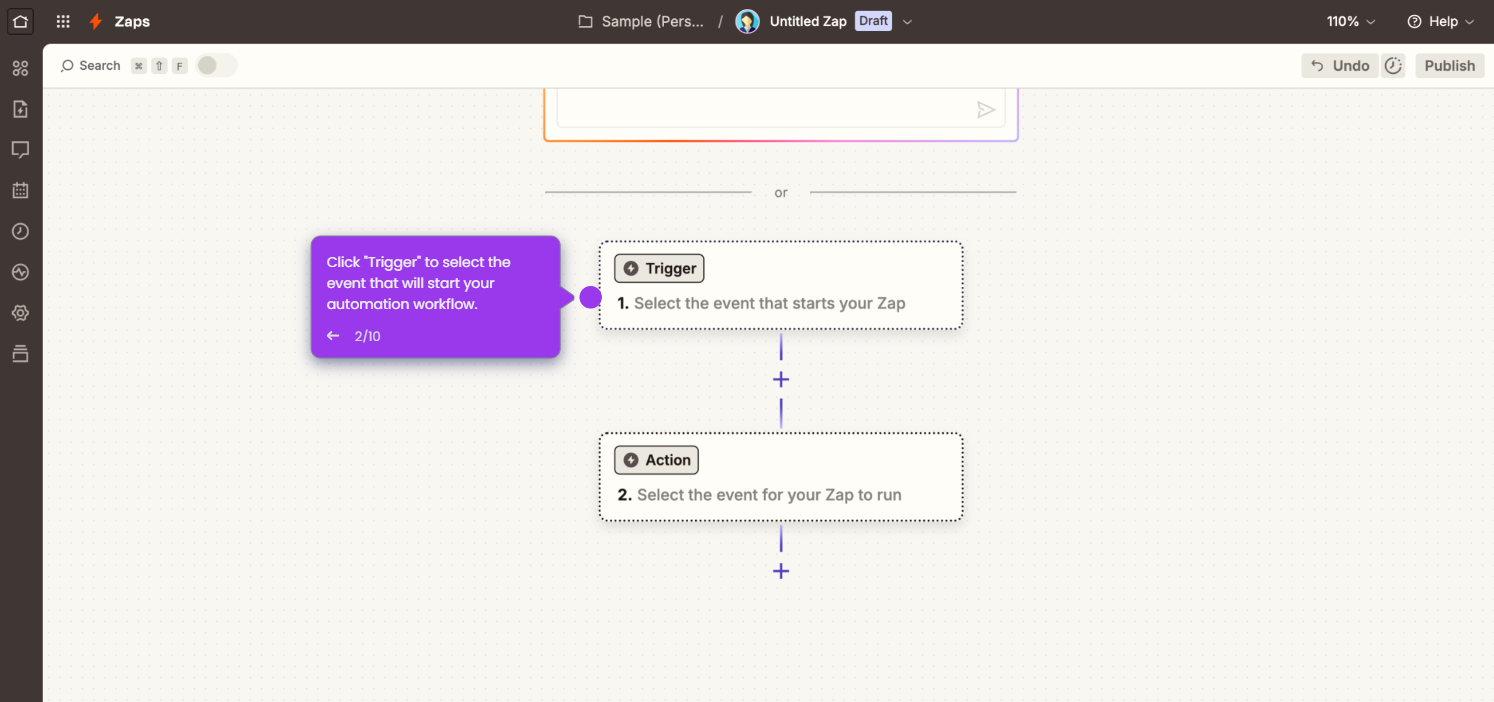Click the Draft status badge
The width and height of the screenshot is (1494, 702).
(x=873, y=21)
